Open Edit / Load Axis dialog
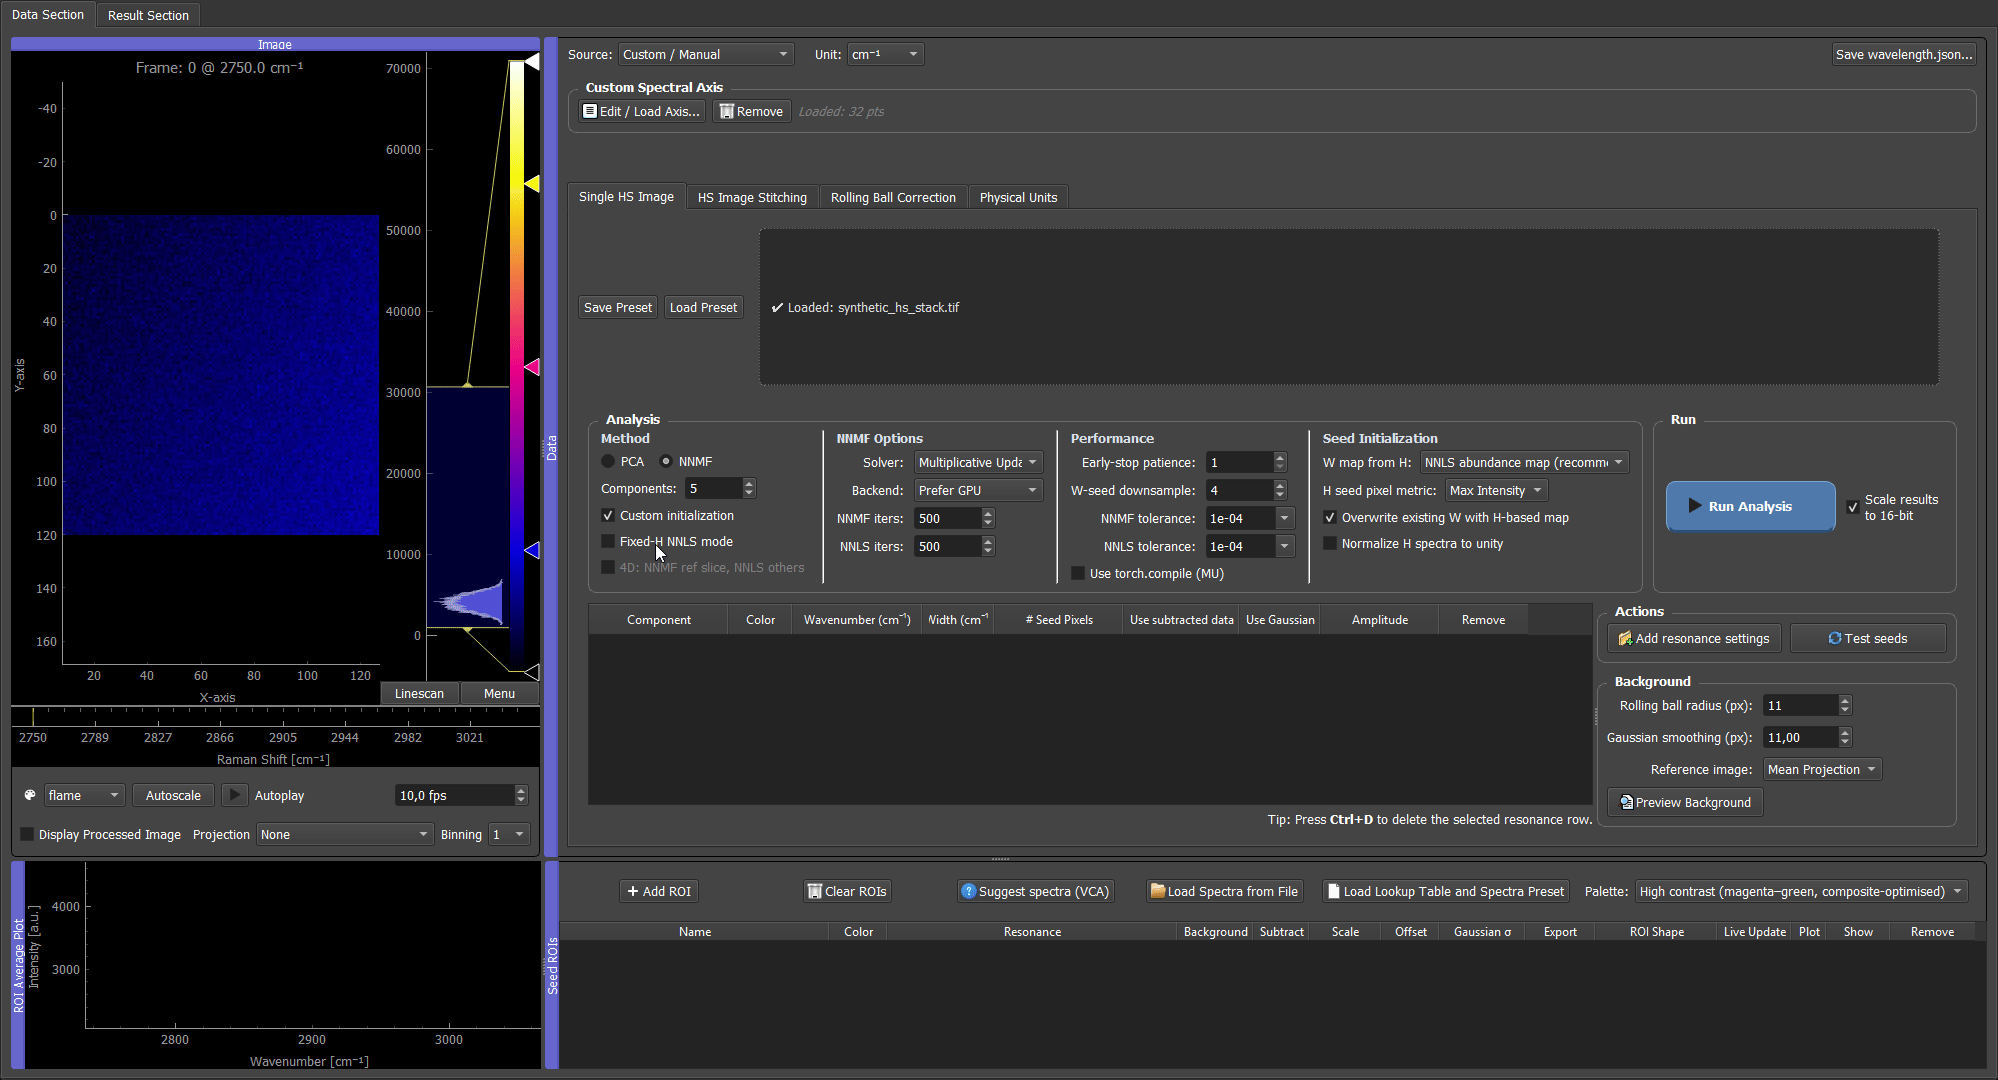 [642, 111]
